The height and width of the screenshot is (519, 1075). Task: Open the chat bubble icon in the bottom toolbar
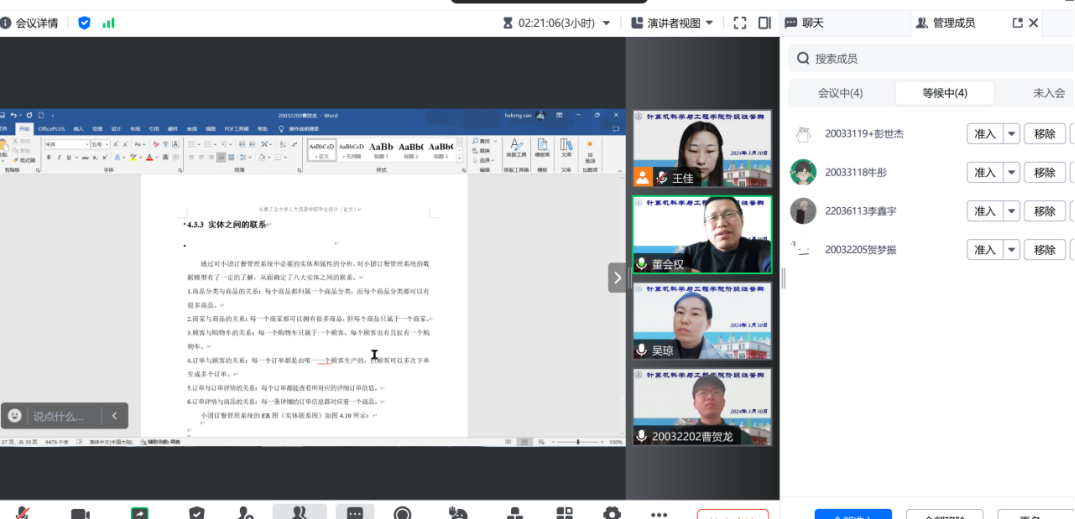tap(355, 513)
